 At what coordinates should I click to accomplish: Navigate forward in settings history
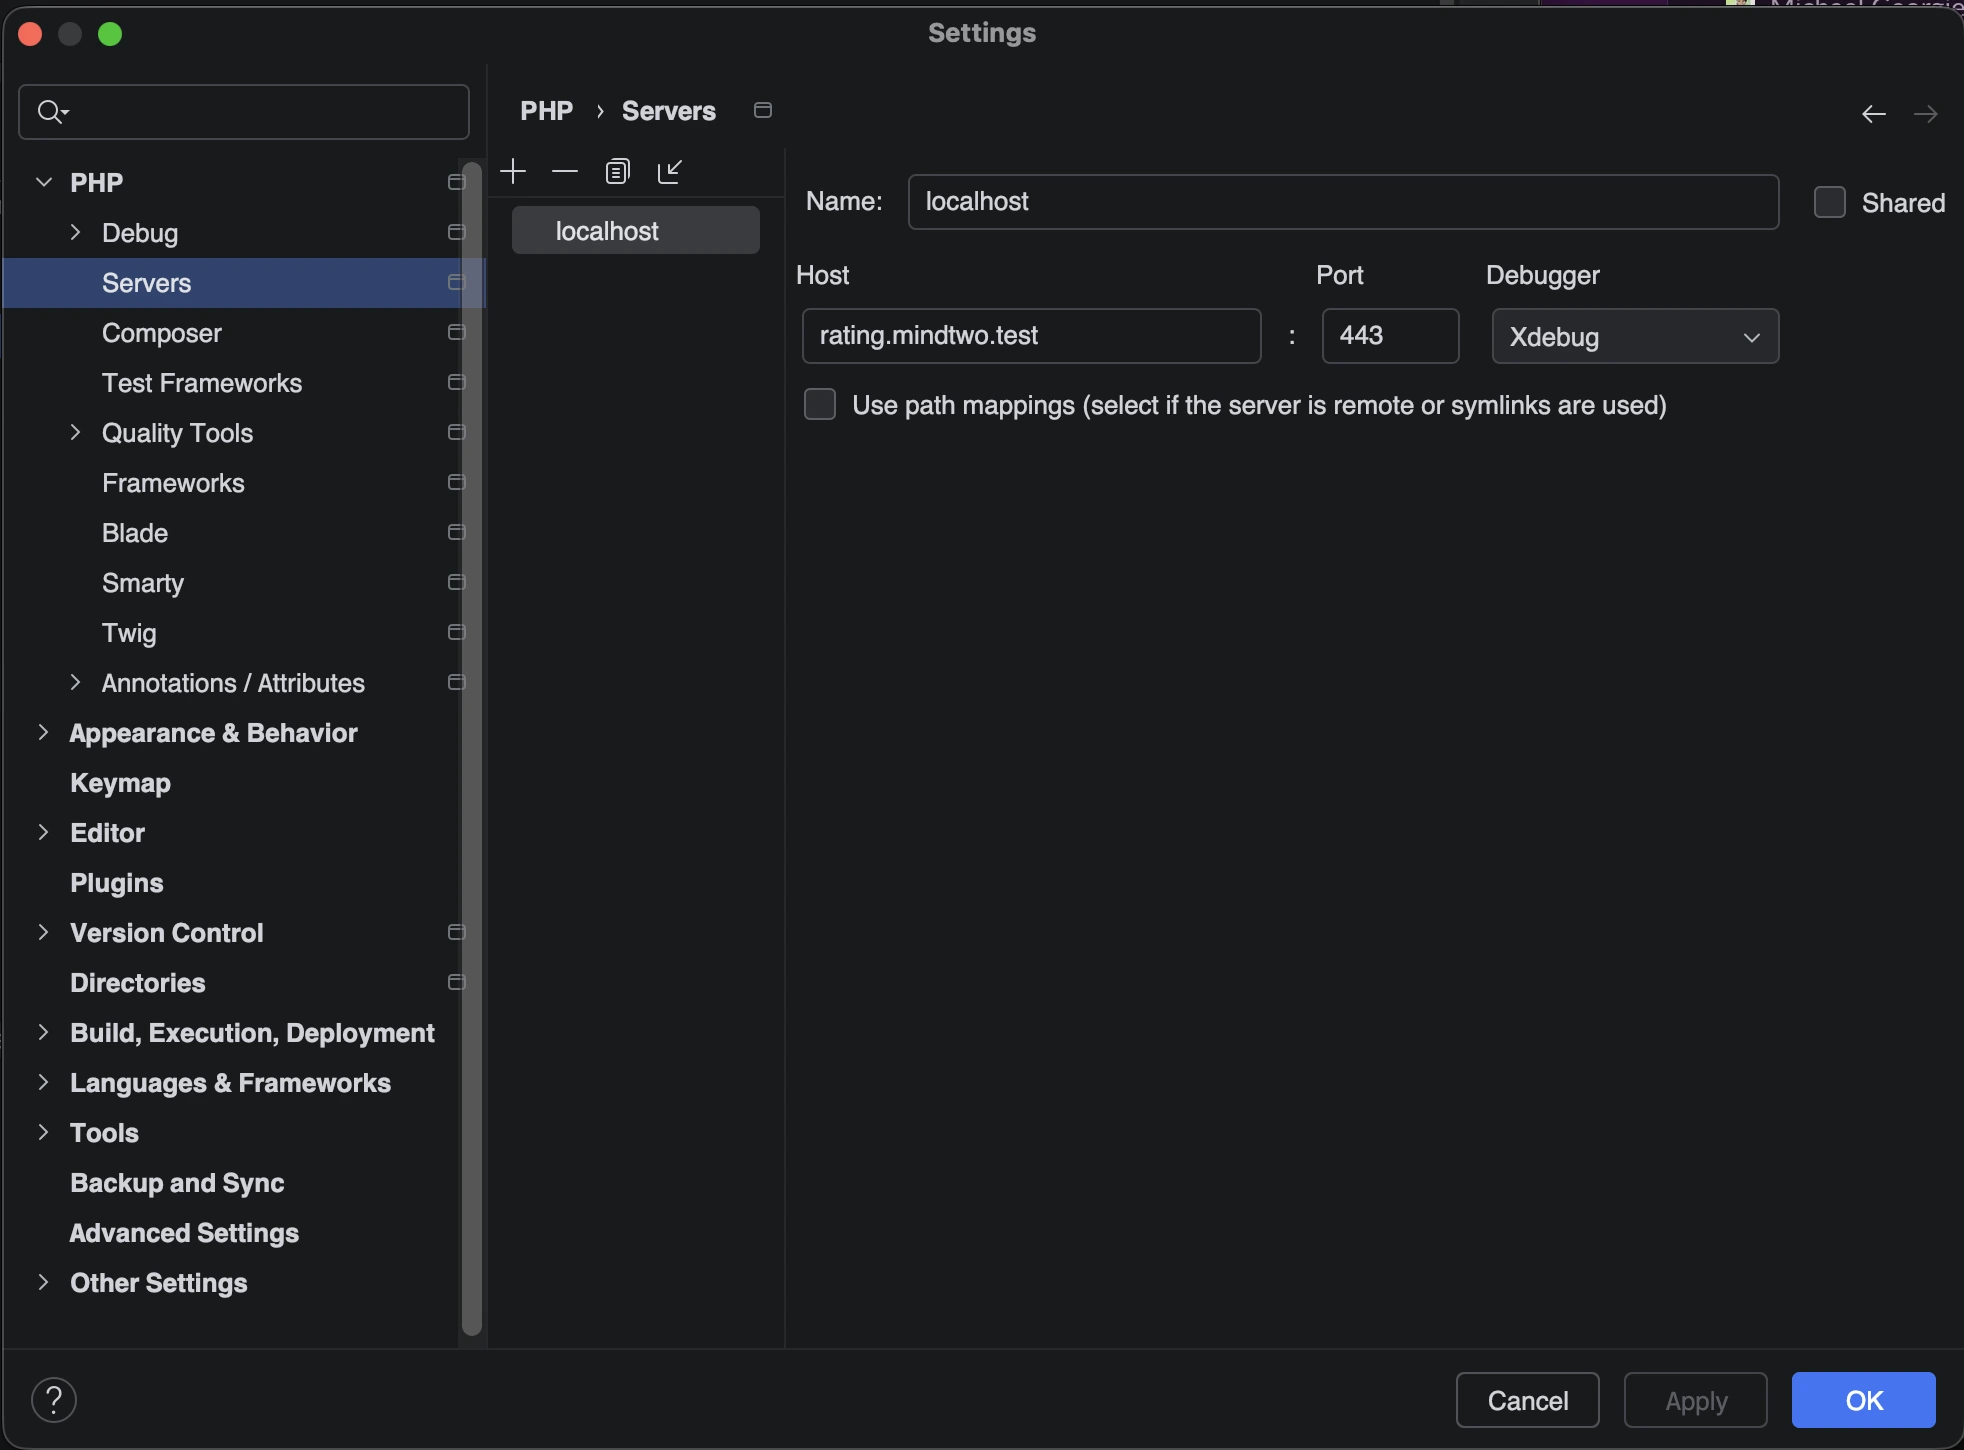[x=1926, y=114]
